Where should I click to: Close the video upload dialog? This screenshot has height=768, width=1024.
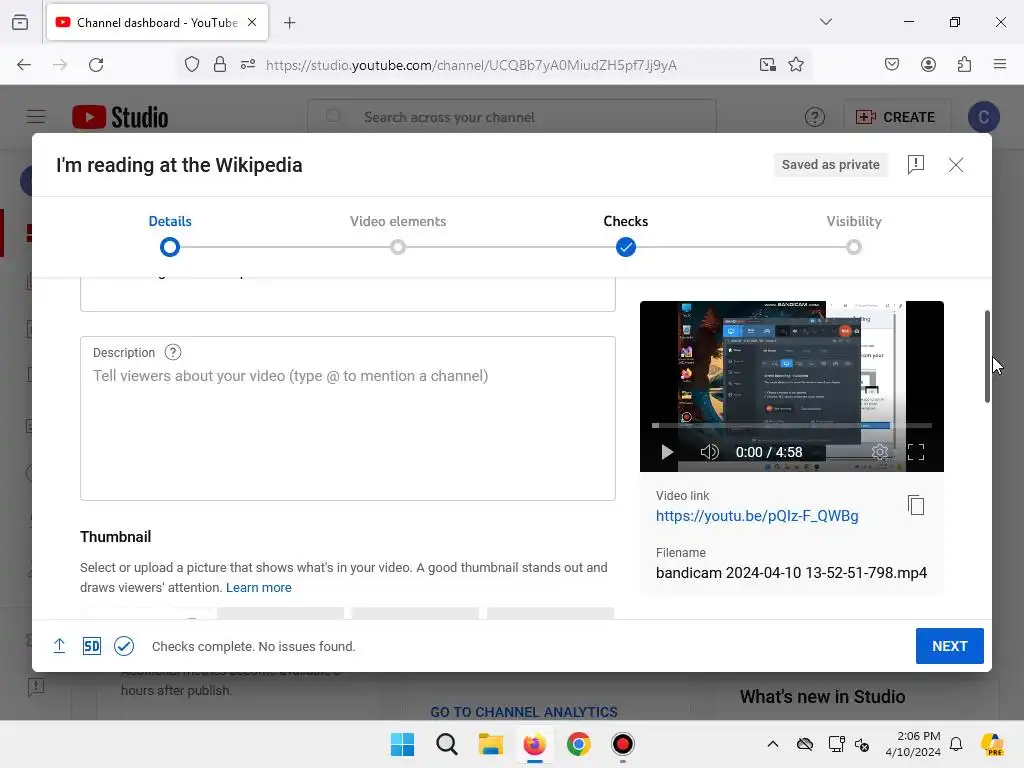pyautogui.click(x=955, y=165)
